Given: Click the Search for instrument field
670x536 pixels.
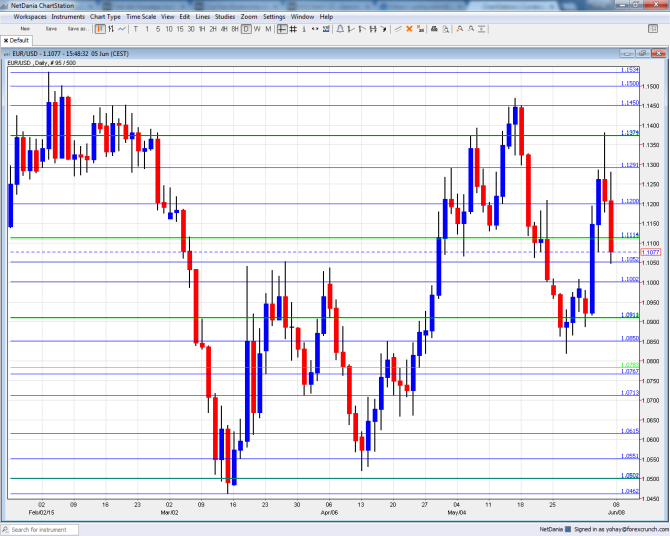Looking at the screenshot, I should 40,530.
